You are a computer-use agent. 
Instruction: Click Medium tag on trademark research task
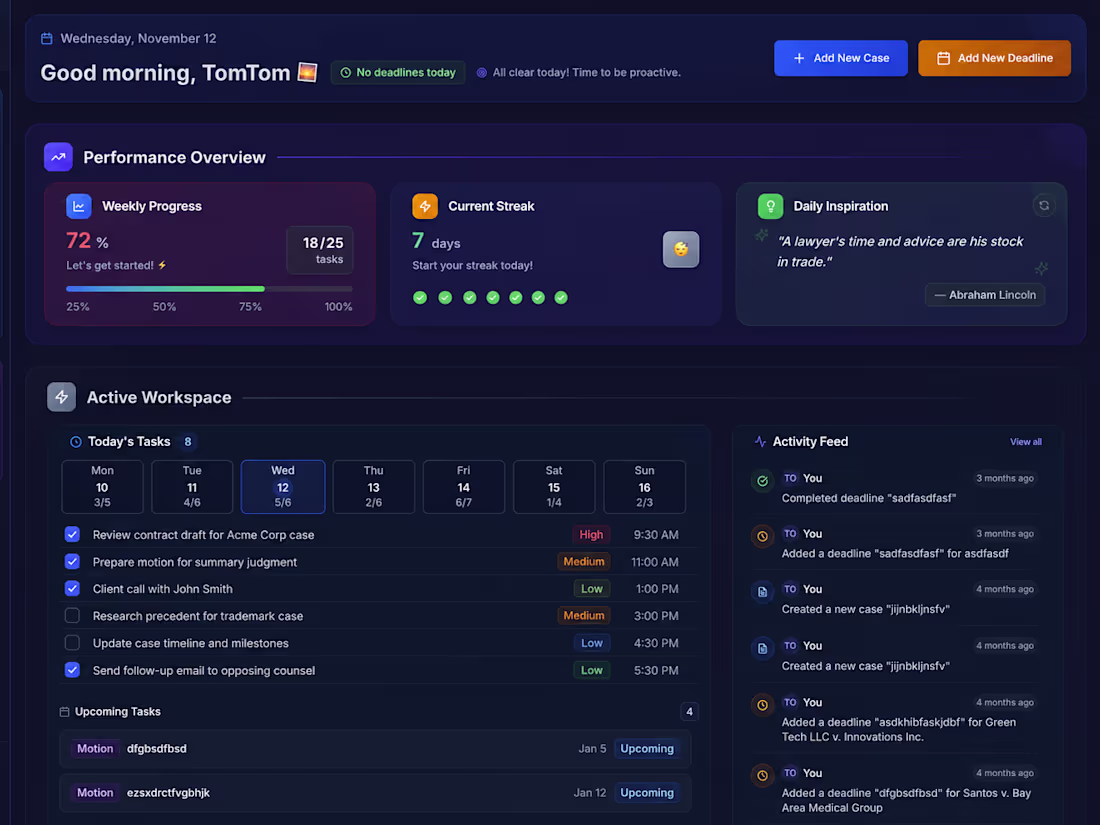(x=584, y=616)
